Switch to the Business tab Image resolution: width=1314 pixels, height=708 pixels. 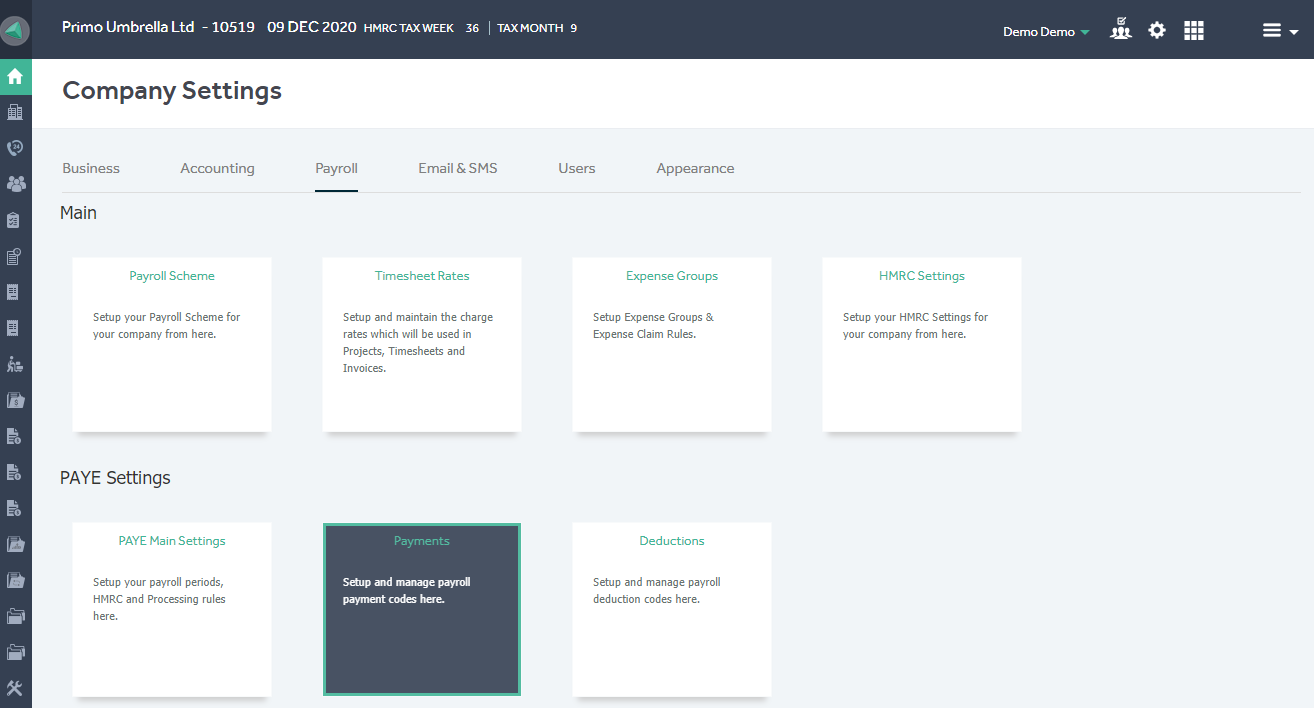[91, 168]
